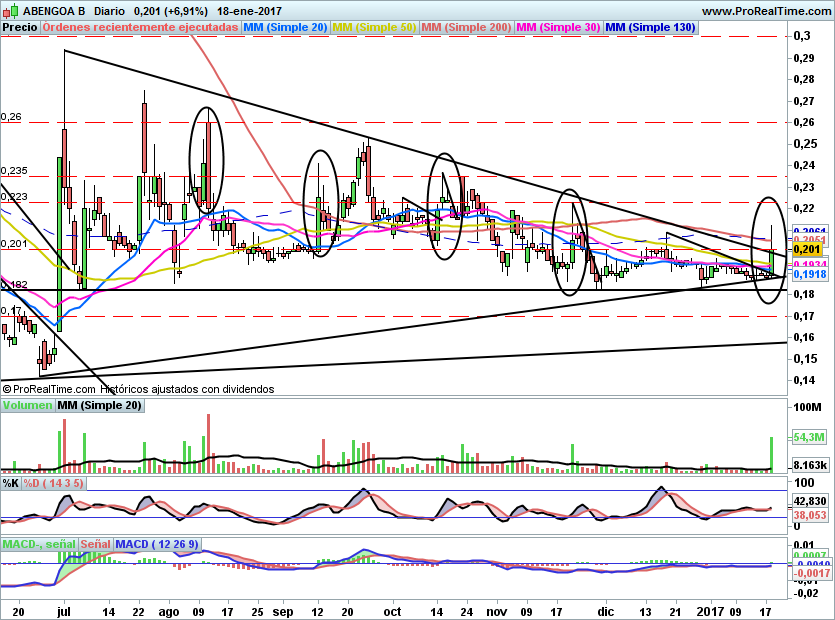This screenshot has width=835, height=620.
Task: Open the www.ProRealTime.com link
Action: coord(766,10)
